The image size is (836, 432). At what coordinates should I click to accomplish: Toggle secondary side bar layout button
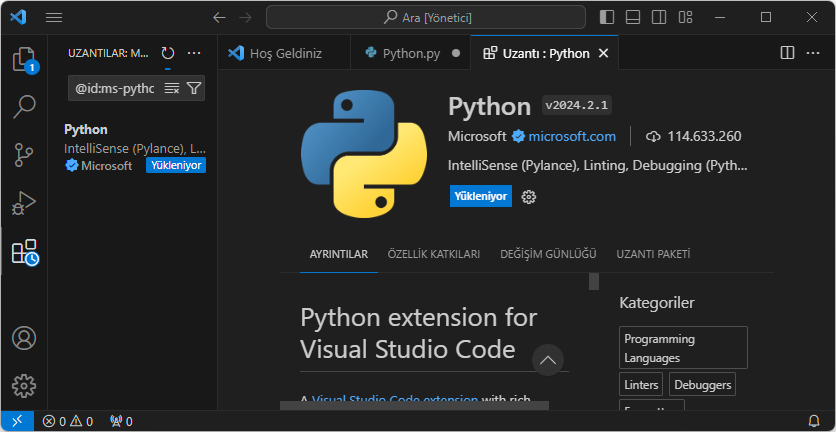click(x=659, y=17)
